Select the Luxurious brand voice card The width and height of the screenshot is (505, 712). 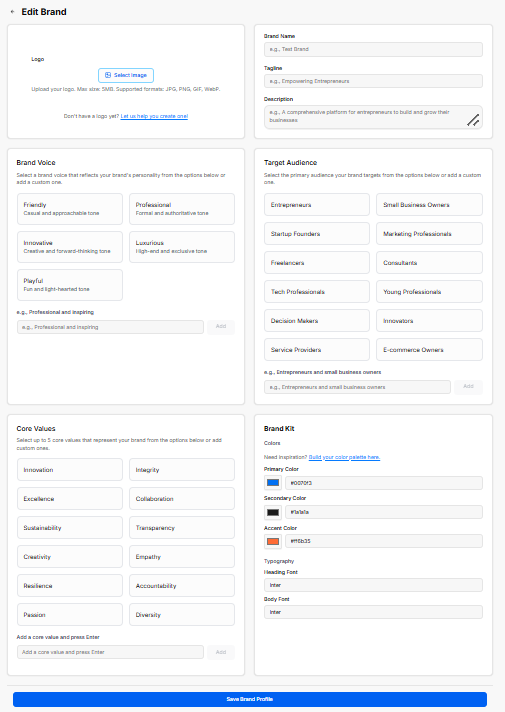(x=182, y=247)
